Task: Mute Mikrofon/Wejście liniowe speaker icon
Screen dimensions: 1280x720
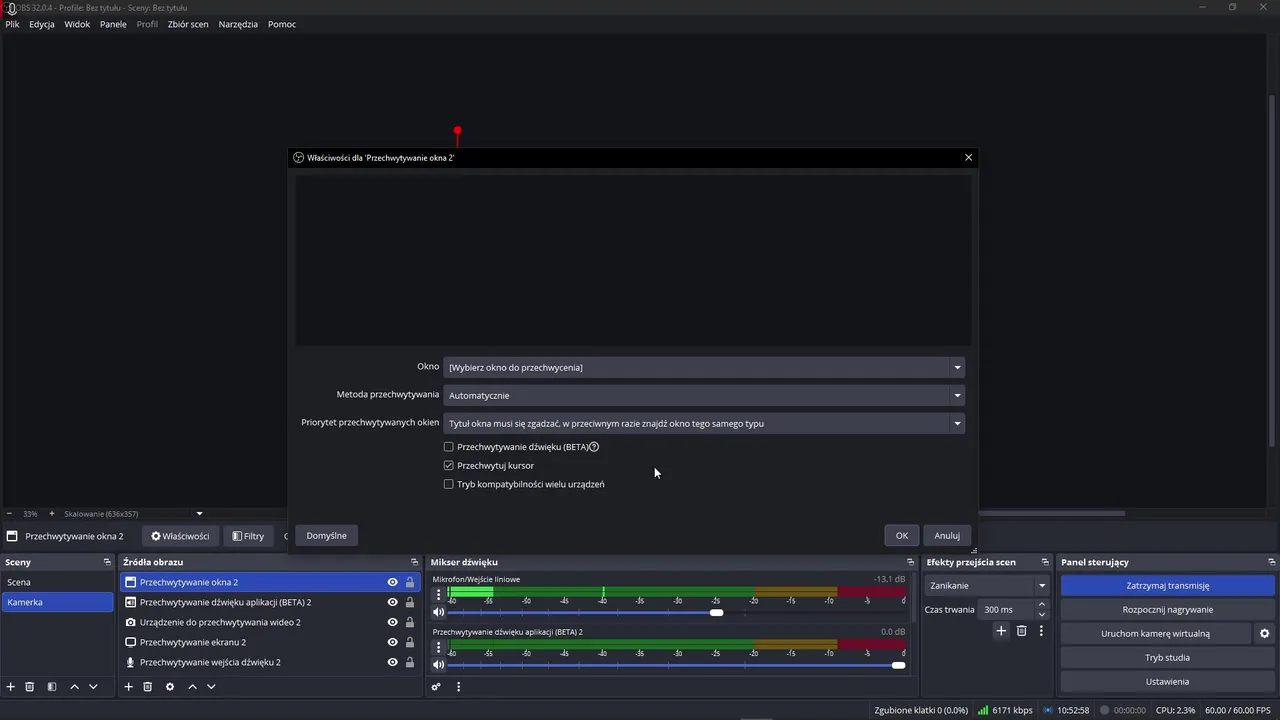Action: 438,612
